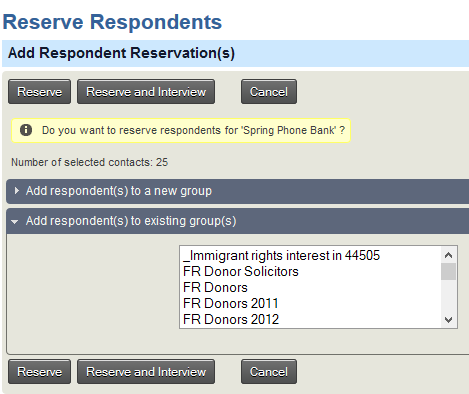Click the right-pointing arrow beside new group header
Viewport: 469px width, 394px height.
16,191
